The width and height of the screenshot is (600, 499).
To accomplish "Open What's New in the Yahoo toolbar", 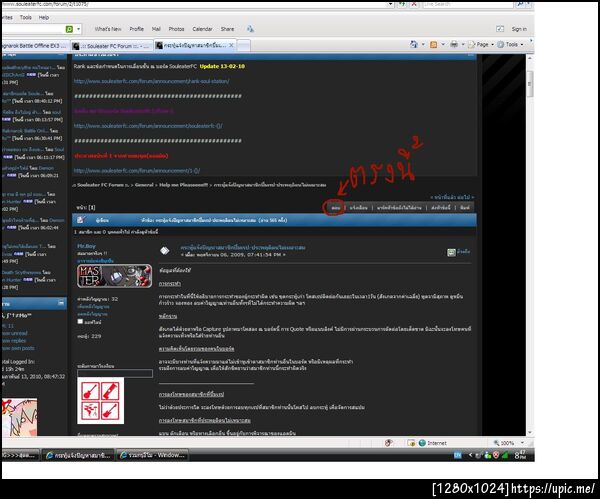I will [108, 29].
